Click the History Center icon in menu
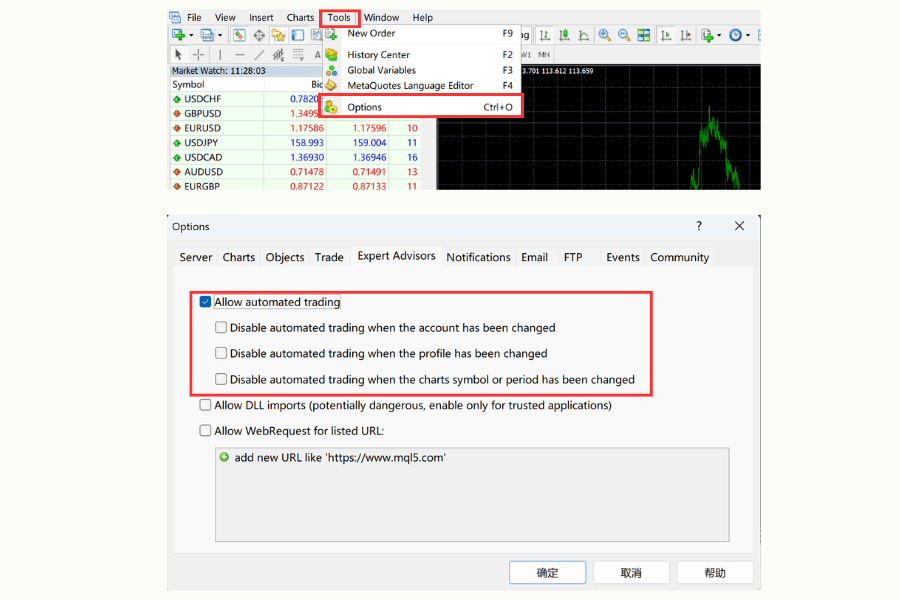This screenshot has width=900, height=600. pos(331,55)
